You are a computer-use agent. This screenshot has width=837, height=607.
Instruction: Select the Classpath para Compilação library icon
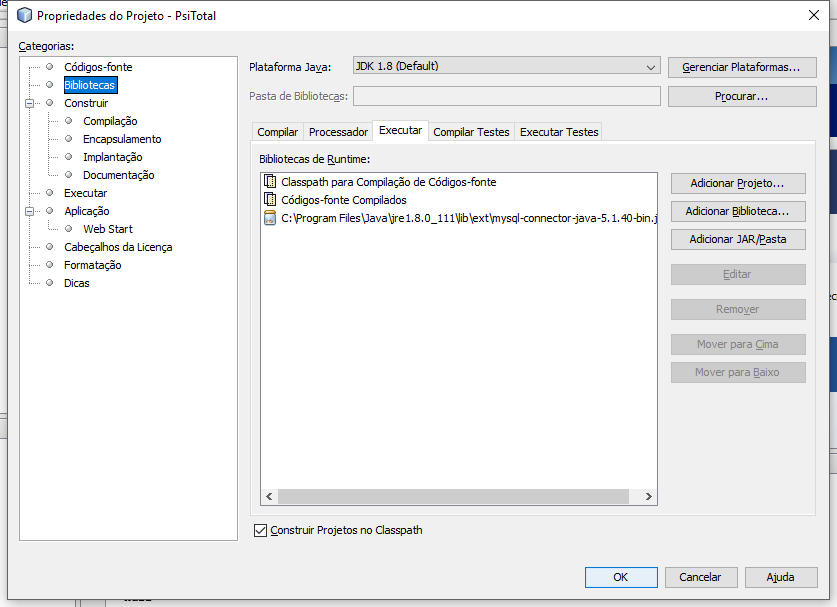pos(270,182)
